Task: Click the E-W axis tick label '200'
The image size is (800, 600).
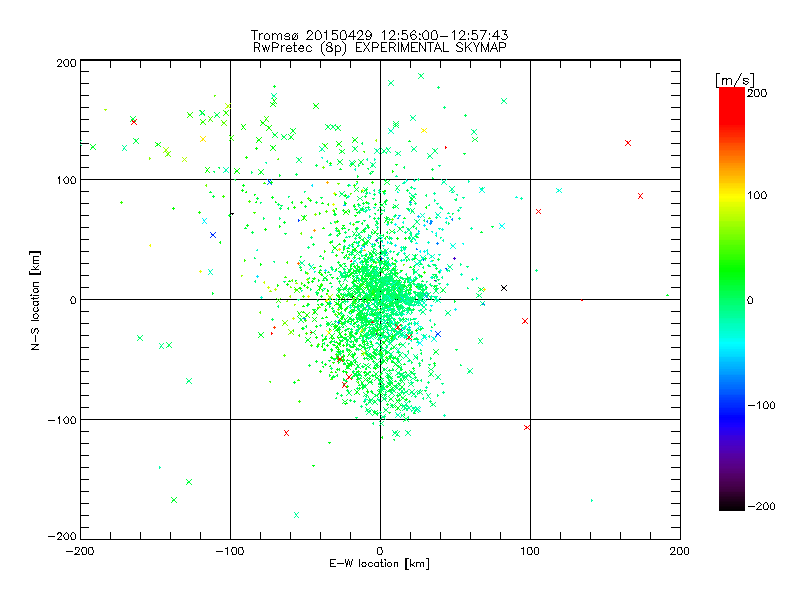Action: click(680, 551)
